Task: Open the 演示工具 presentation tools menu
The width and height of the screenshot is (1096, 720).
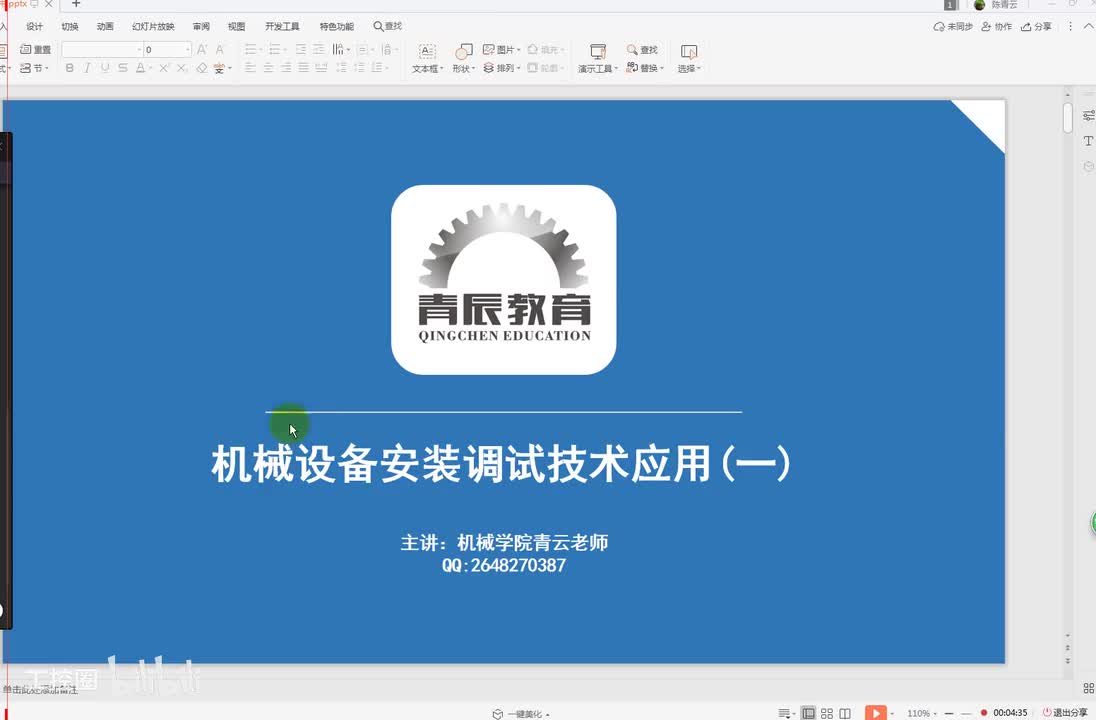Action: click(598, 59)
